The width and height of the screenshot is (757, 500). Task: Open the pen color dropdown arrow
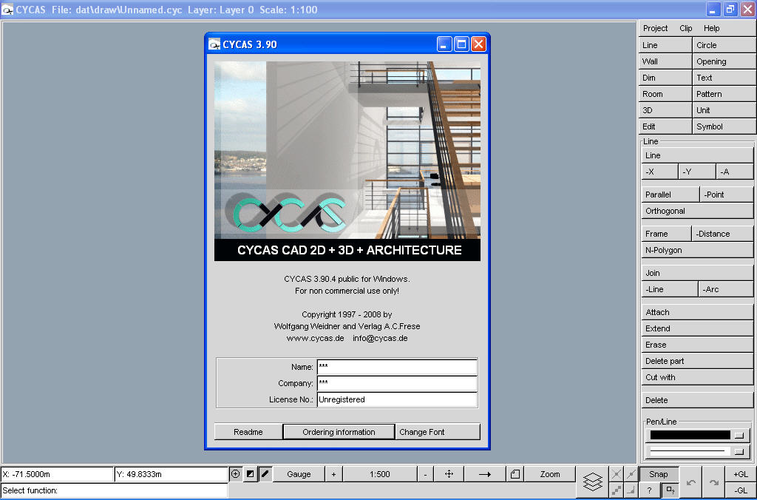(x=739, y=435)
